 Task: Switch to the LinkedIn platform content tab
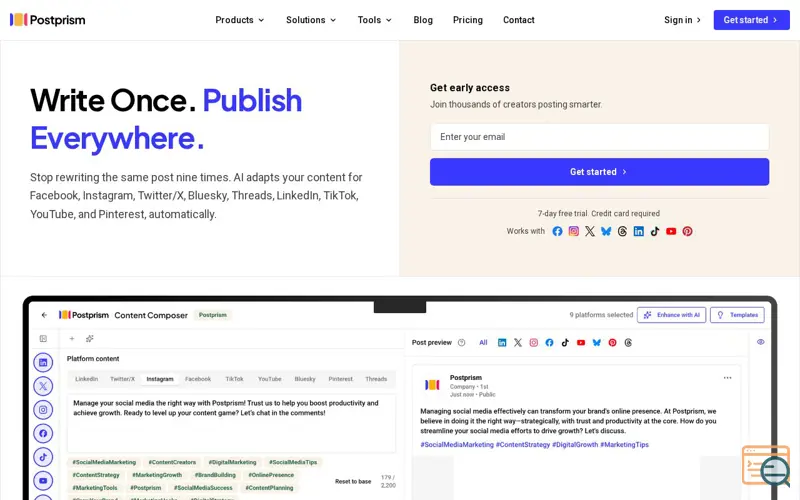pyautogui.click(x=87, y=379)
